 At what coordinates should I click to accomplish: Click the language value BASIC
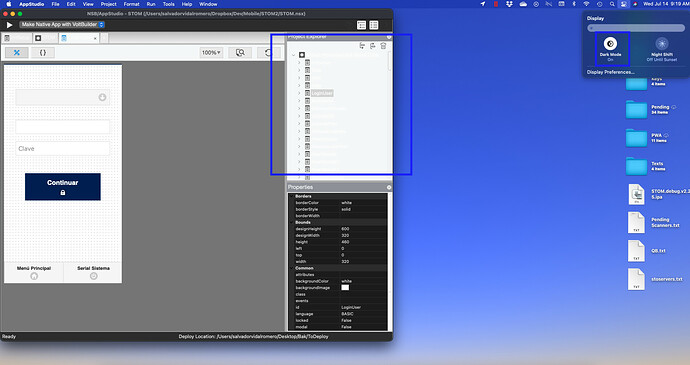(347, 314)
